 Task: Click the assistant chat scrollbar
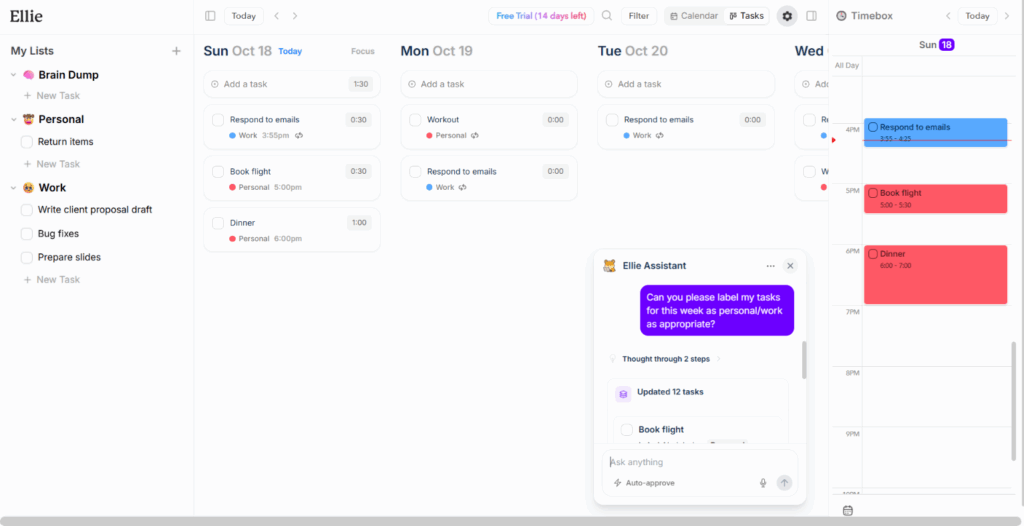point(804,359)
